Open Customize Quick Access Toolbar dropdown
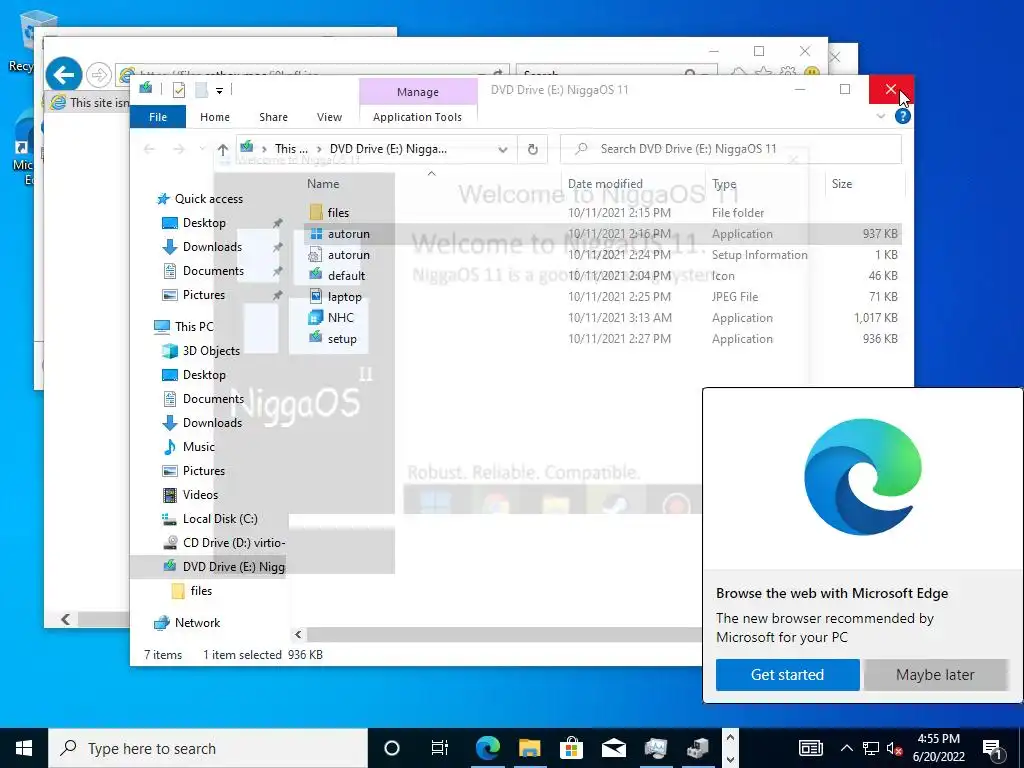 point(219,91)
